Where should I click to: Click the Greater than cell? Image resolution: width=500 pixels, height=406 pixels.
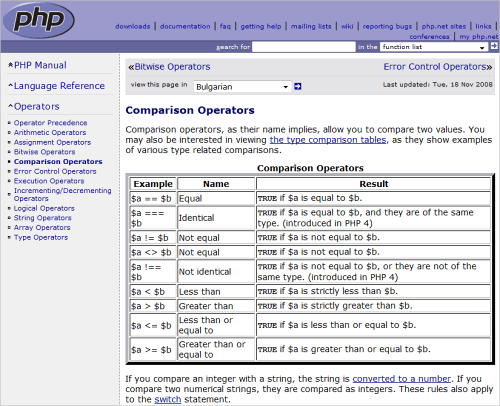216,306
